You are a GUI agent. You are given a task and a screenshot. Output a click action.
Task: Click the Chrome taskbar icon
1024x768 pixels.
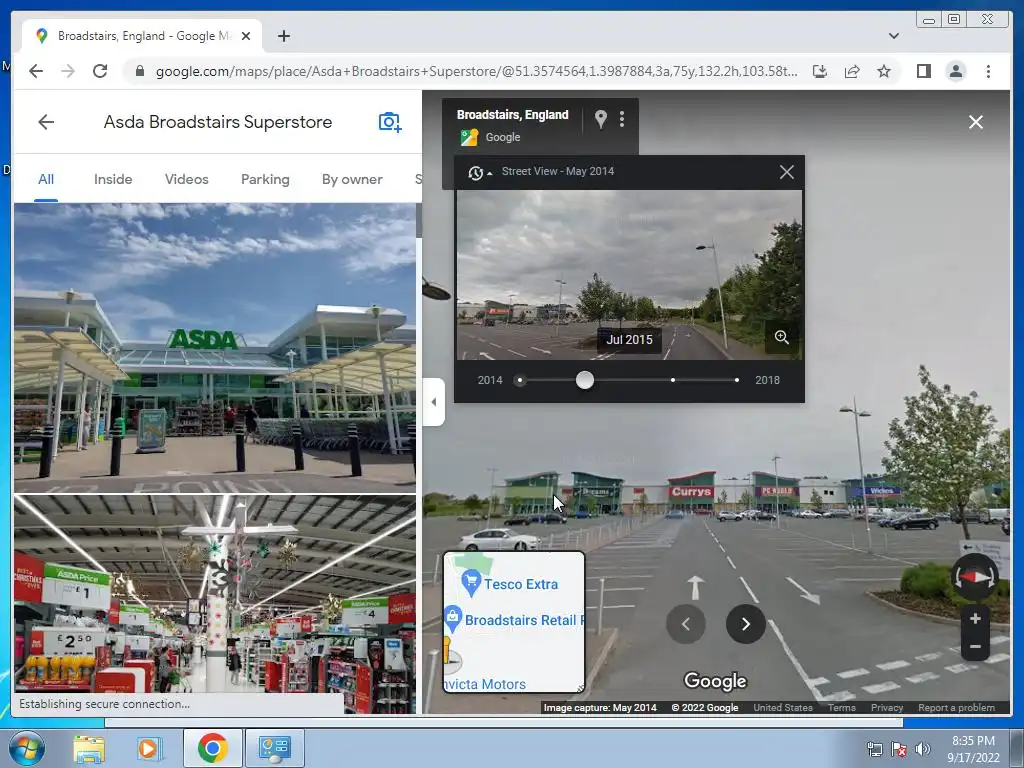(212, 748)
